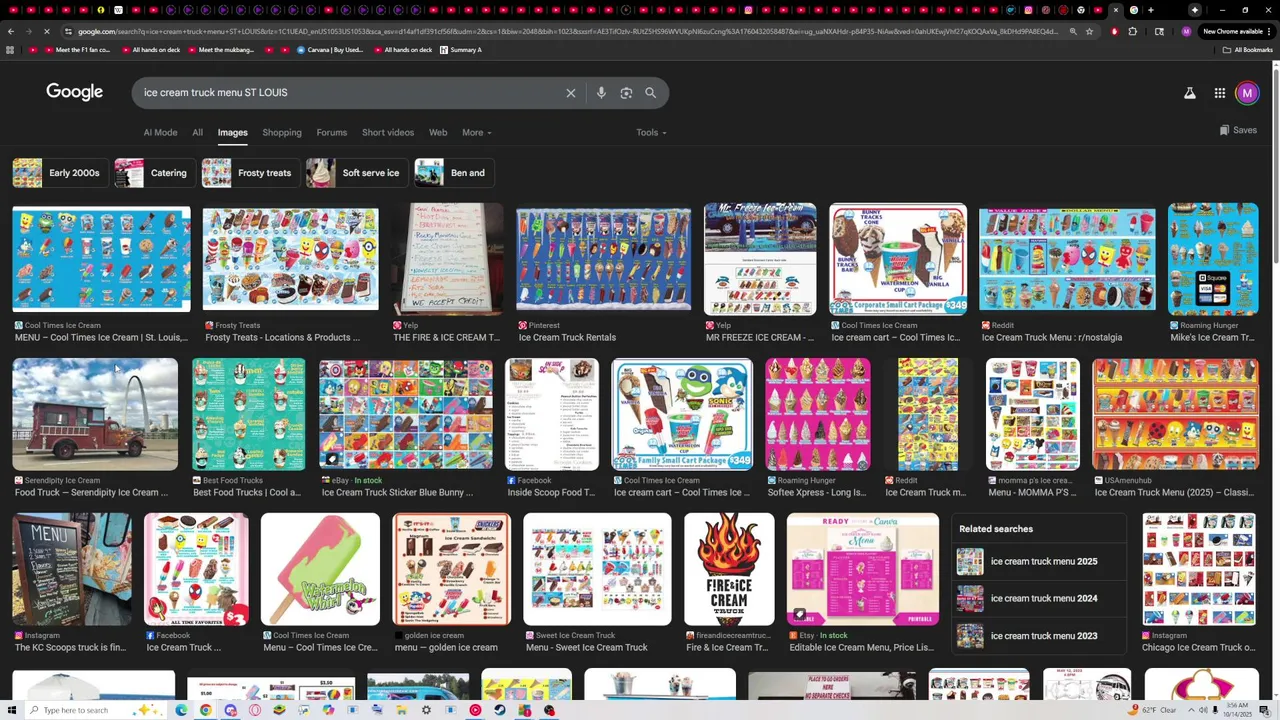Open the Fire & Ice Cream Truck logo thumbnail
Viewport: 1280px width, 720px height.
729,569
